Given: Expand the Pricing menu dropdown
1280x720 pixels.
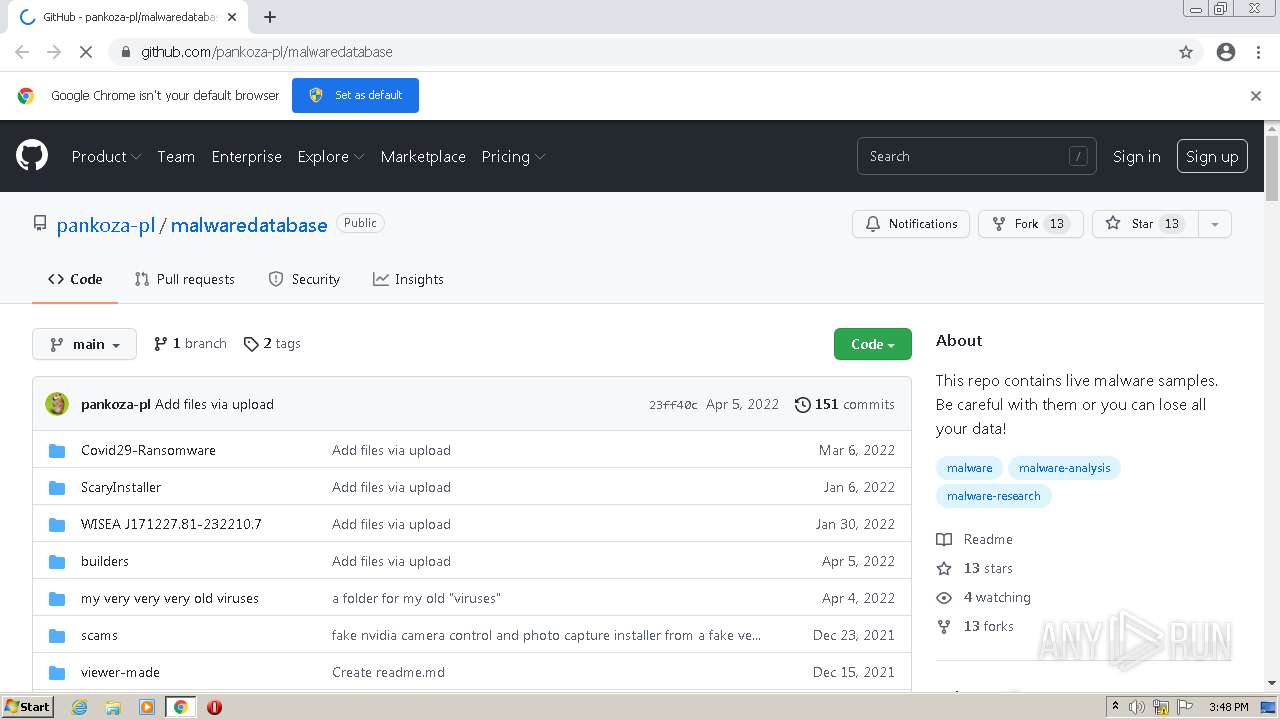Looking at the screenshot, I should tap(513, 156).
